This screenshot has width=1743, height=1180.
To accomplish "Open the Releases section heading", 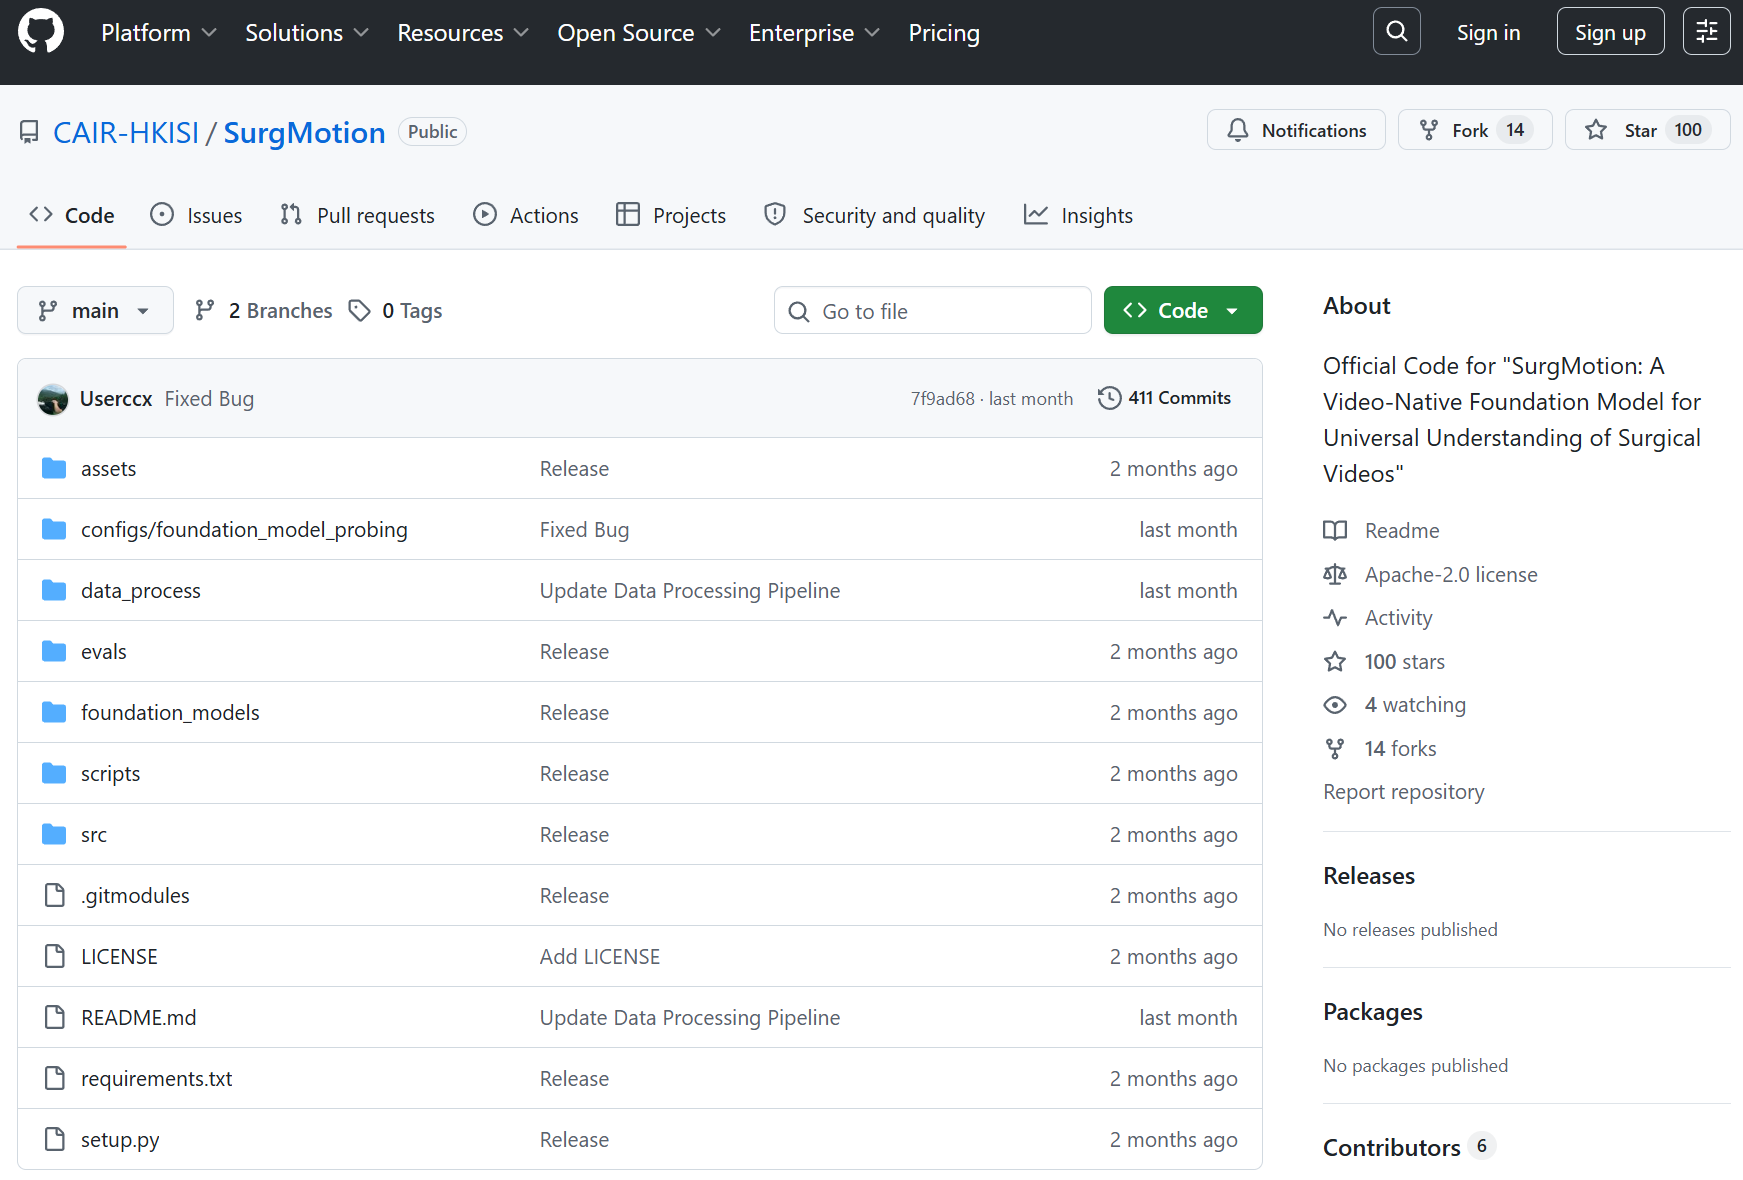I will coord(1369,876).
